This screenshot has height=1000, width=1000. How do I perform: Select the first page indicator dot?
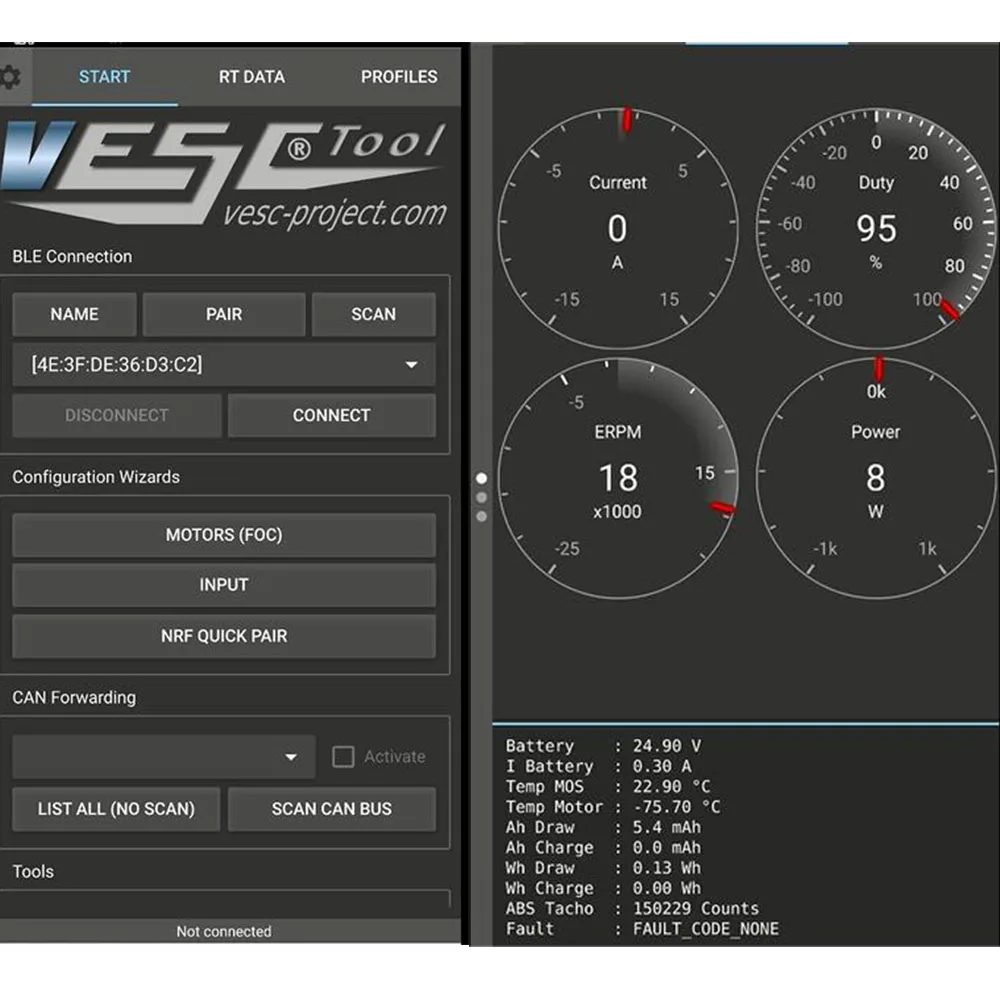pos(482,478)
